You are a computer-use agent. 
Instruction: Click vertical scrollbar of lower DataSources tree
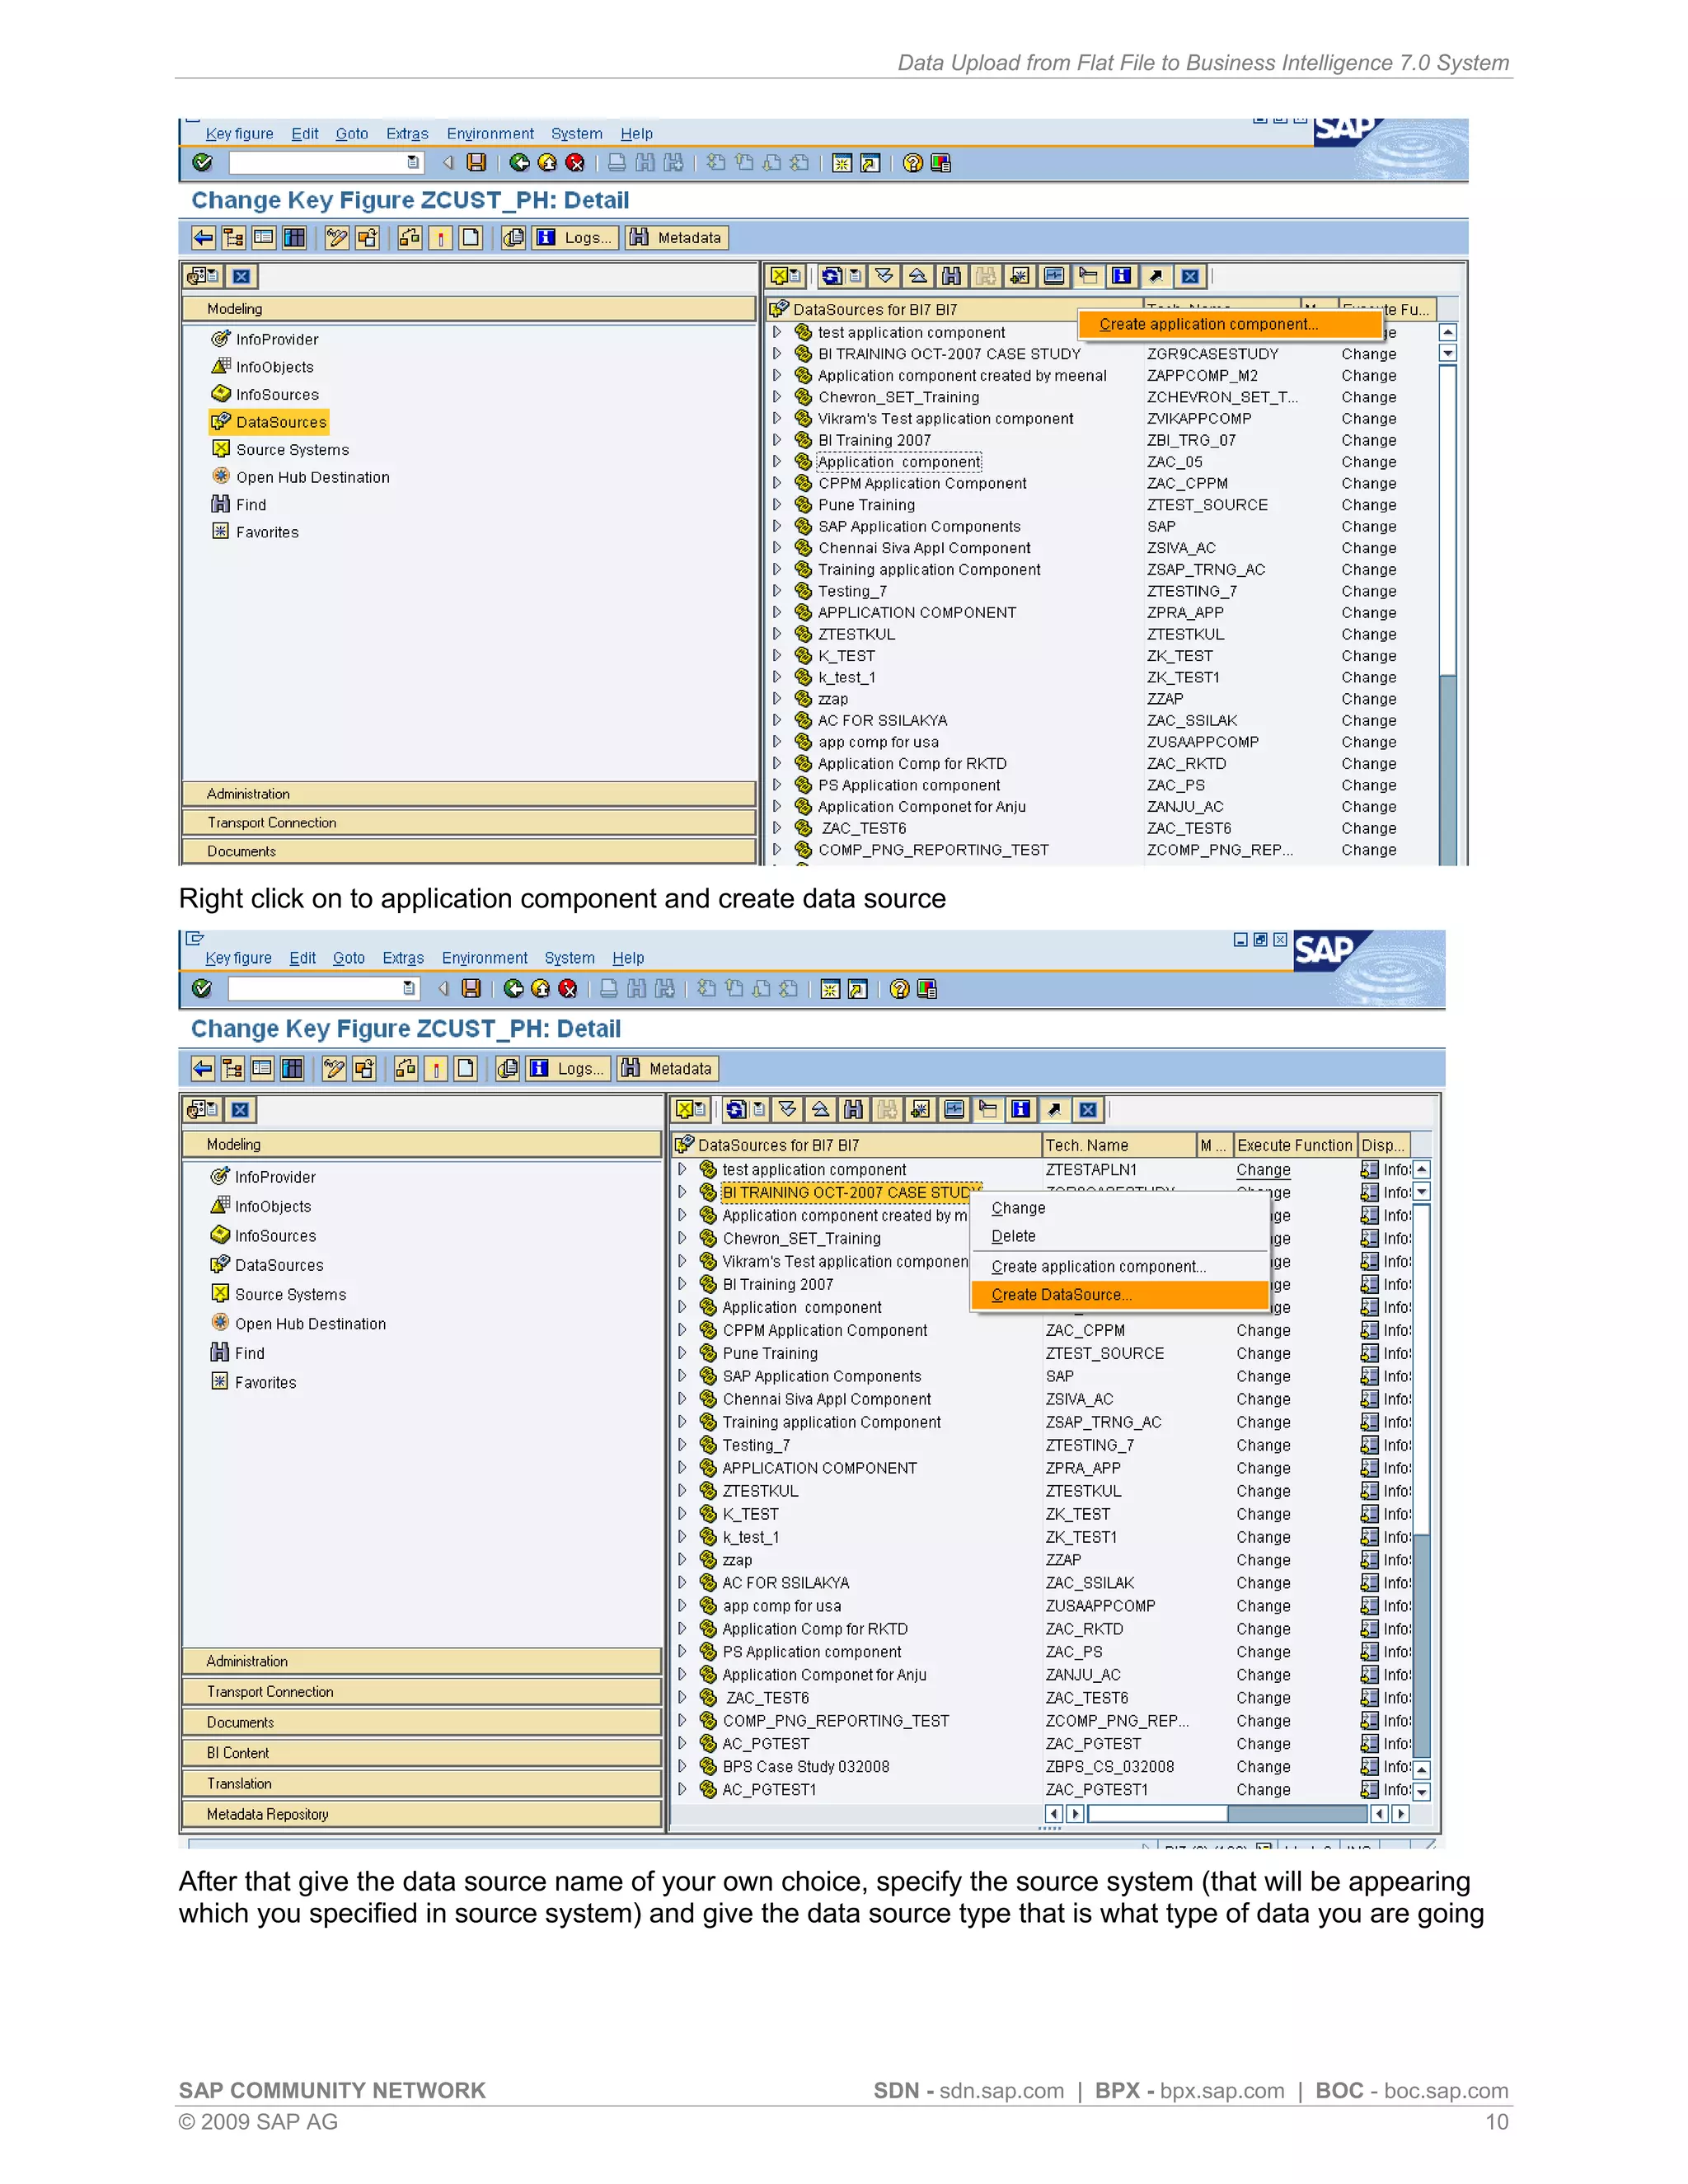[x=1422, y=1480]
